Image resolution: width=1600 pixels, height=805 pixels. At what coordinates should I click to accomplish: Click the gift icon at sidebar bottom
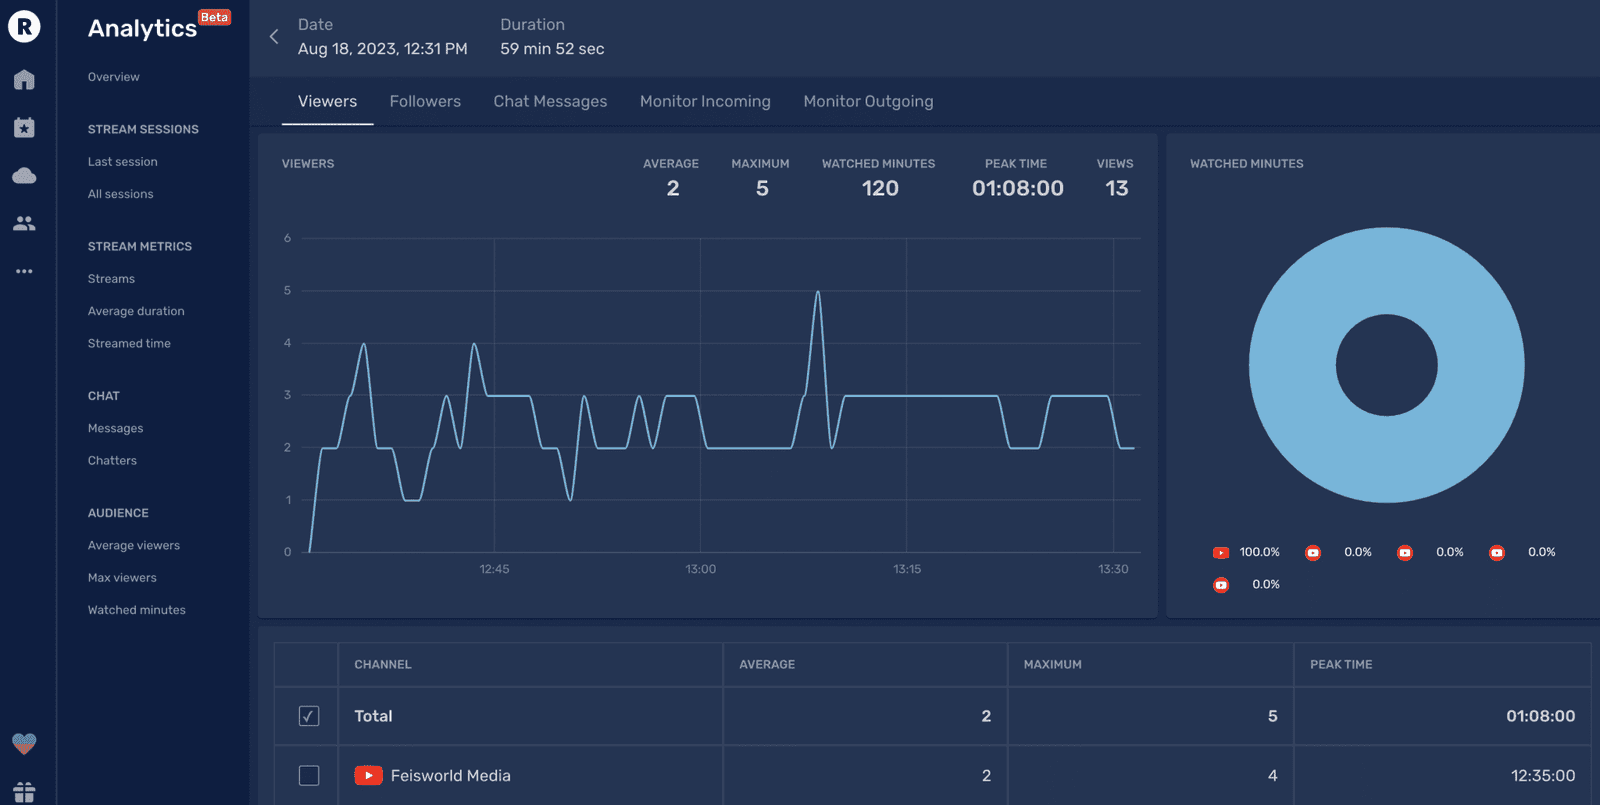(24, 792)
